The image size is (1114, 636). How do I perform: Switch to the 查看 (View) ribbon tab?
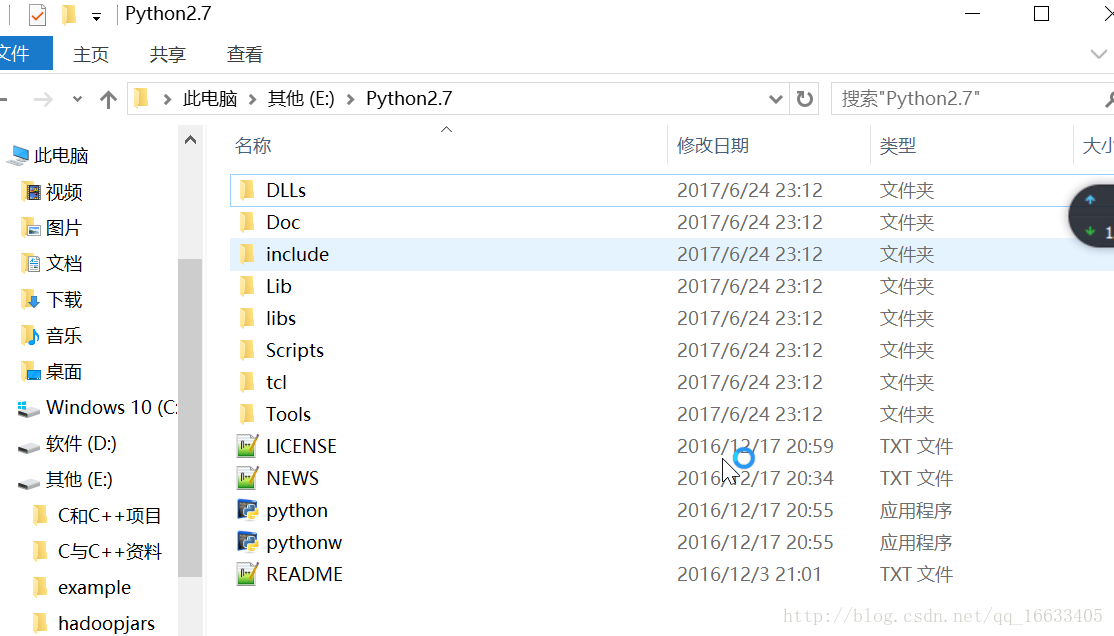(x=244, y=54)
